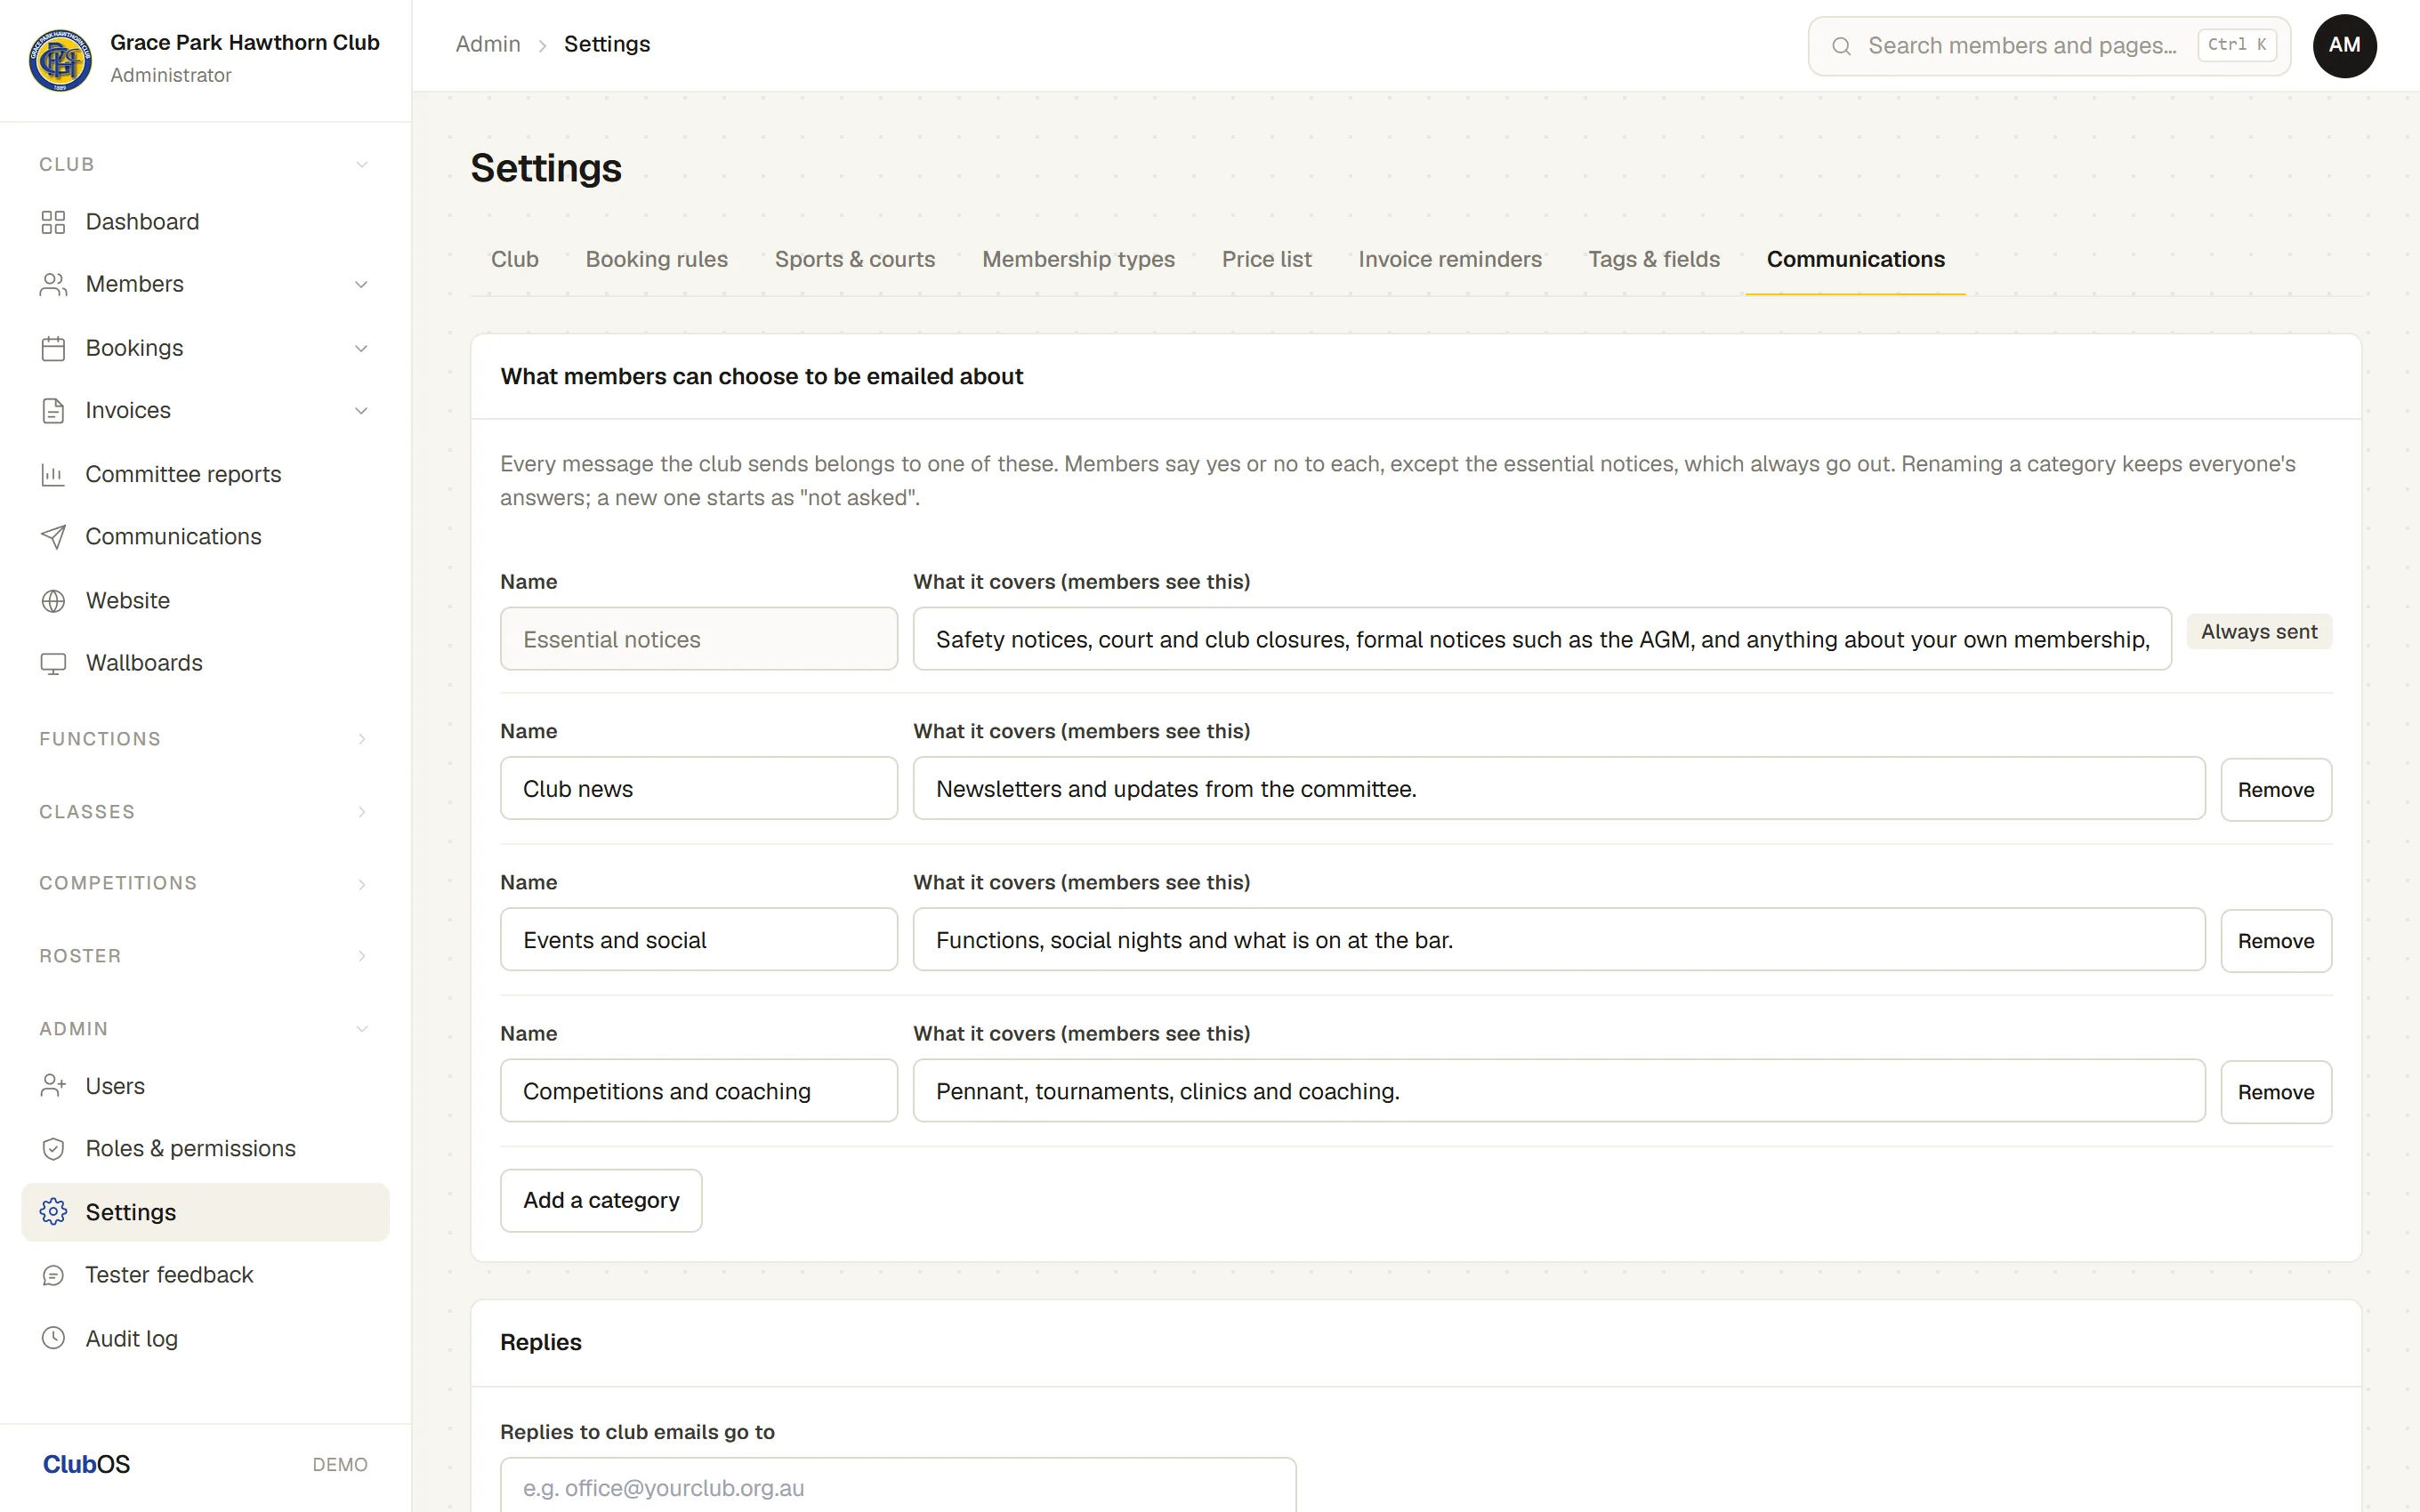The height and width of the screenshot is (1512, 2420).
Task: Click the Members people icon
Action: click(53, 285)
